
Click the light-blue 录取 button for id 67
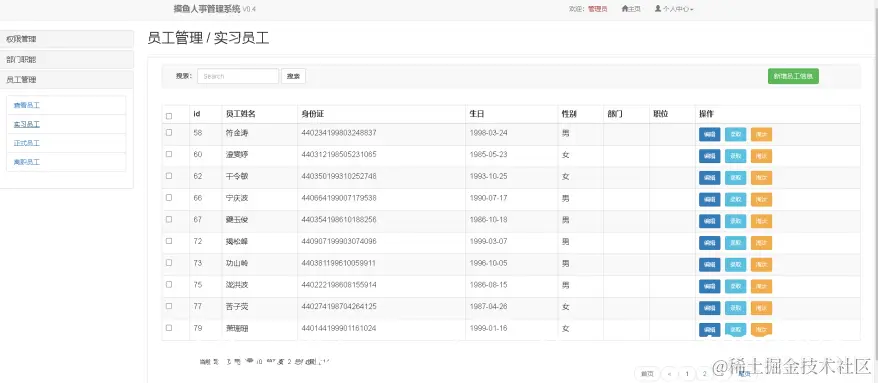tap(735, 221)
